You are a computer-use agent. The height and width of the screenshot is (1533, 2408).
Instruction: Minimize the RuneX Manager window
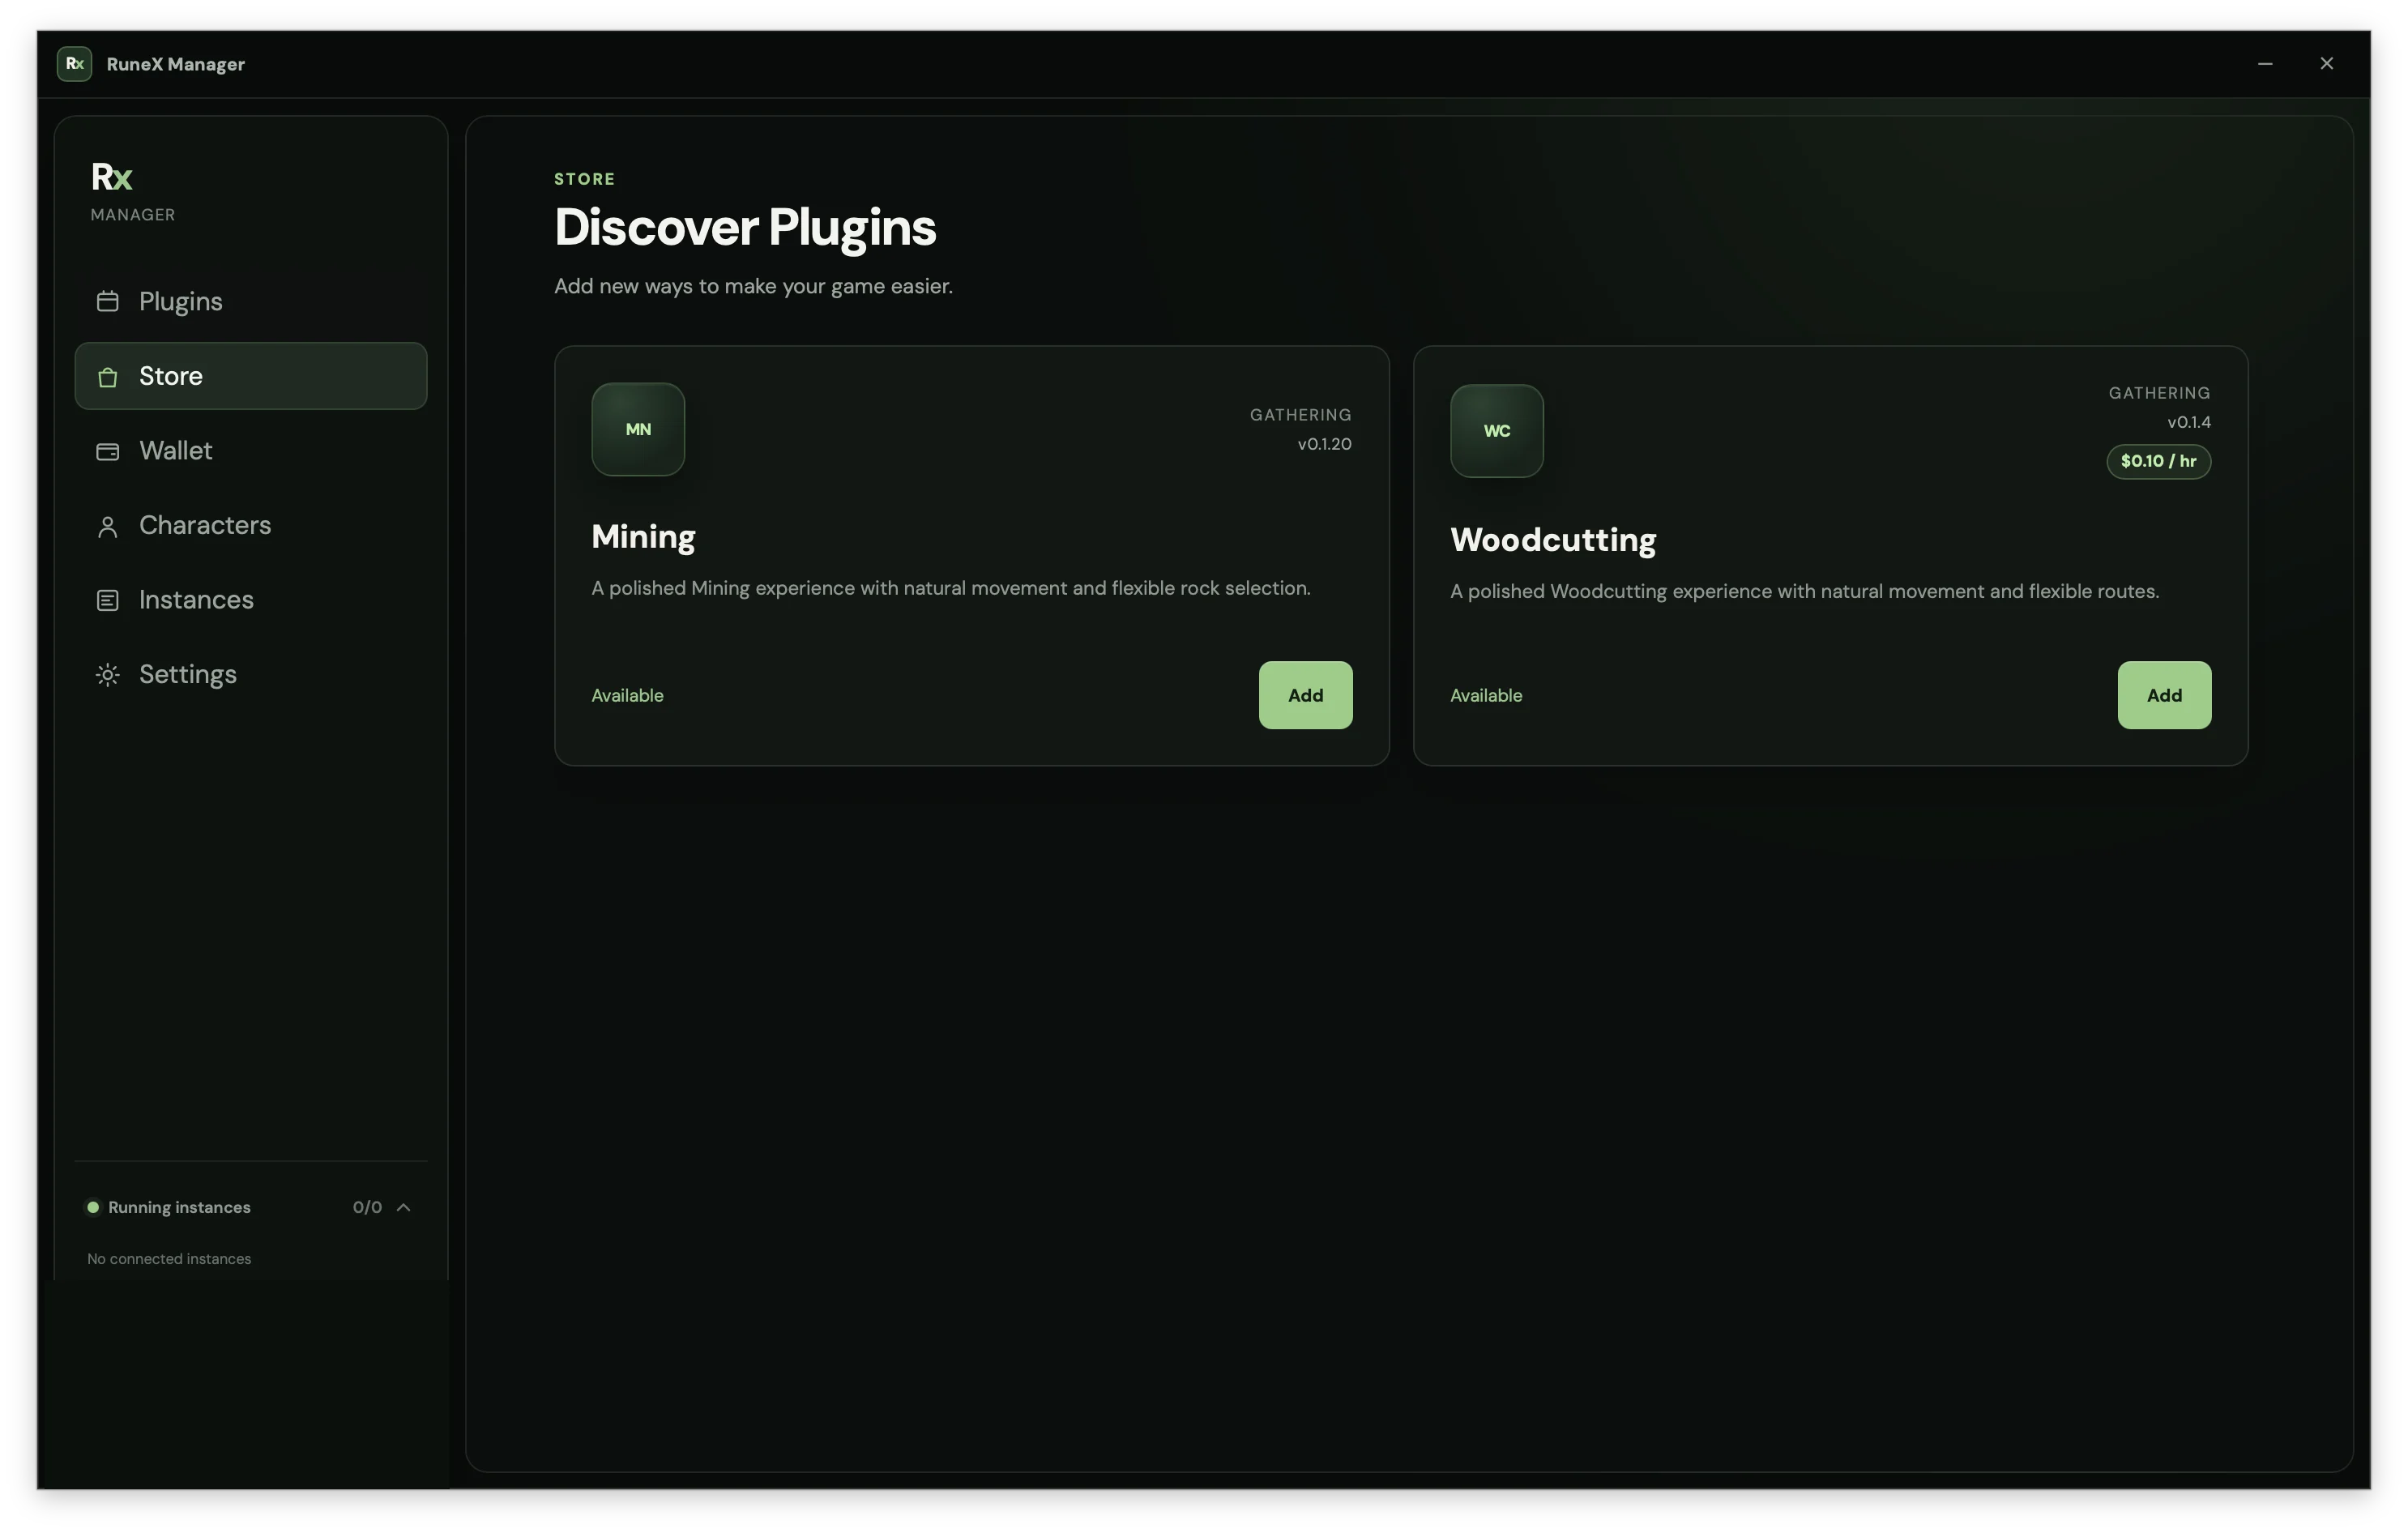point(2265,64)
